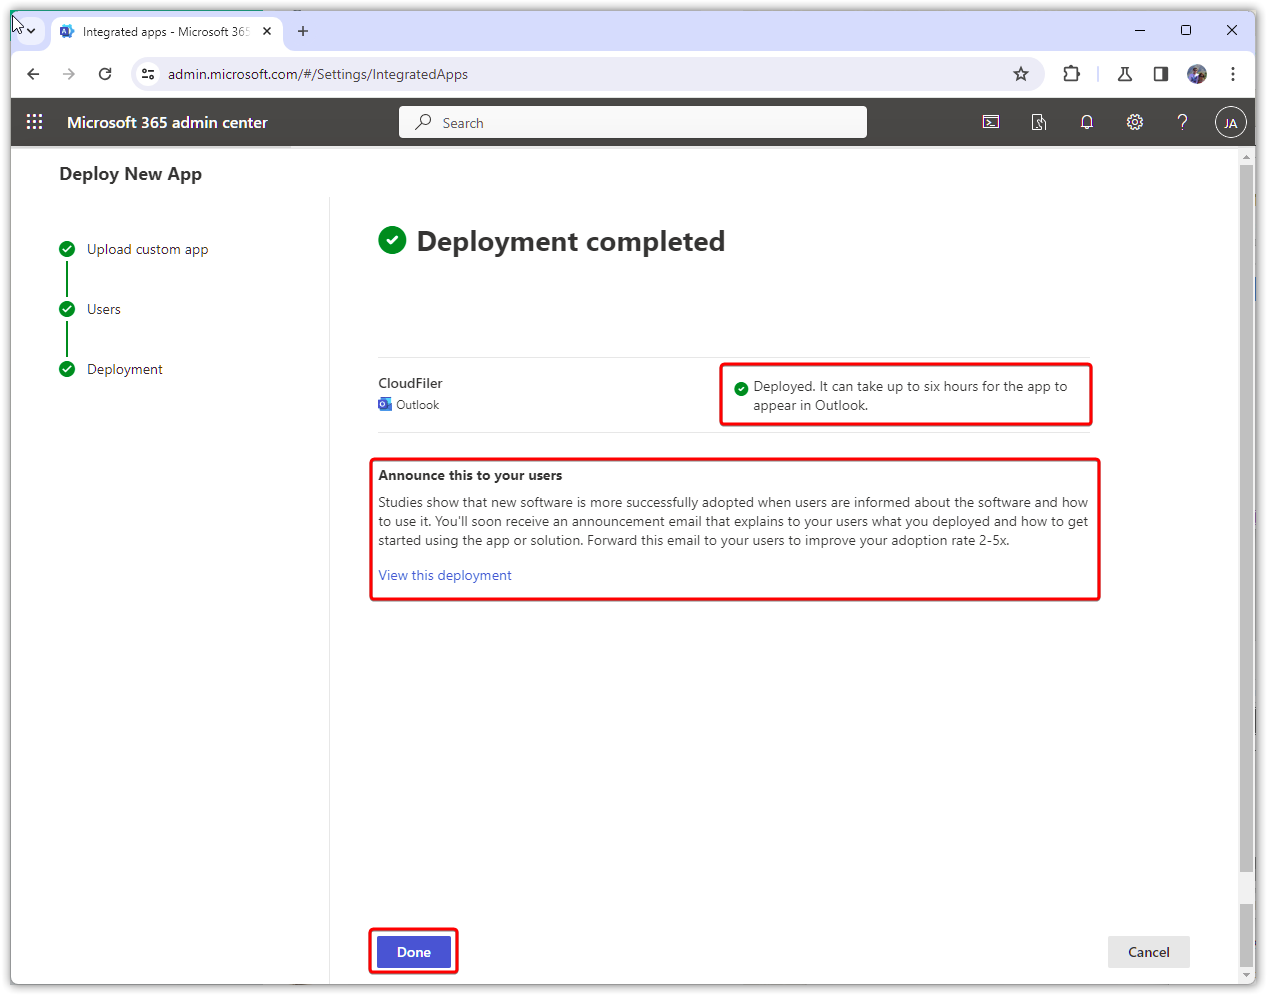This screenshot has width=1267, height=995.
Task: Click the CloudFiler app name
Action: 410,383
